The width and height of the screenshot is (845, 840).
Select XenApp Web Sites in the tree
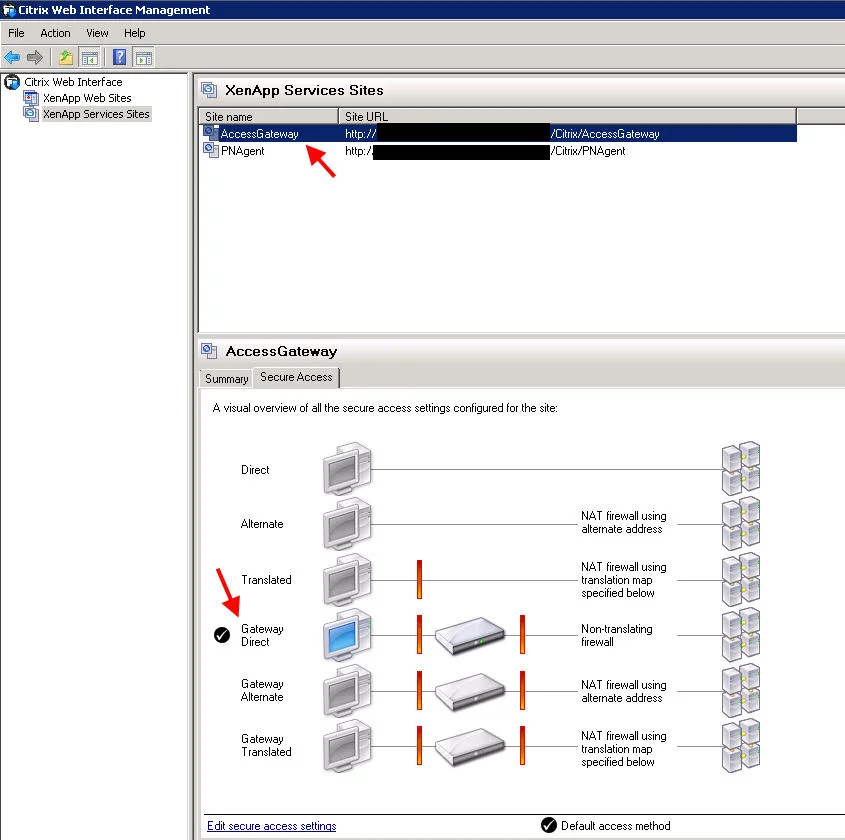(x=87, y=98)
